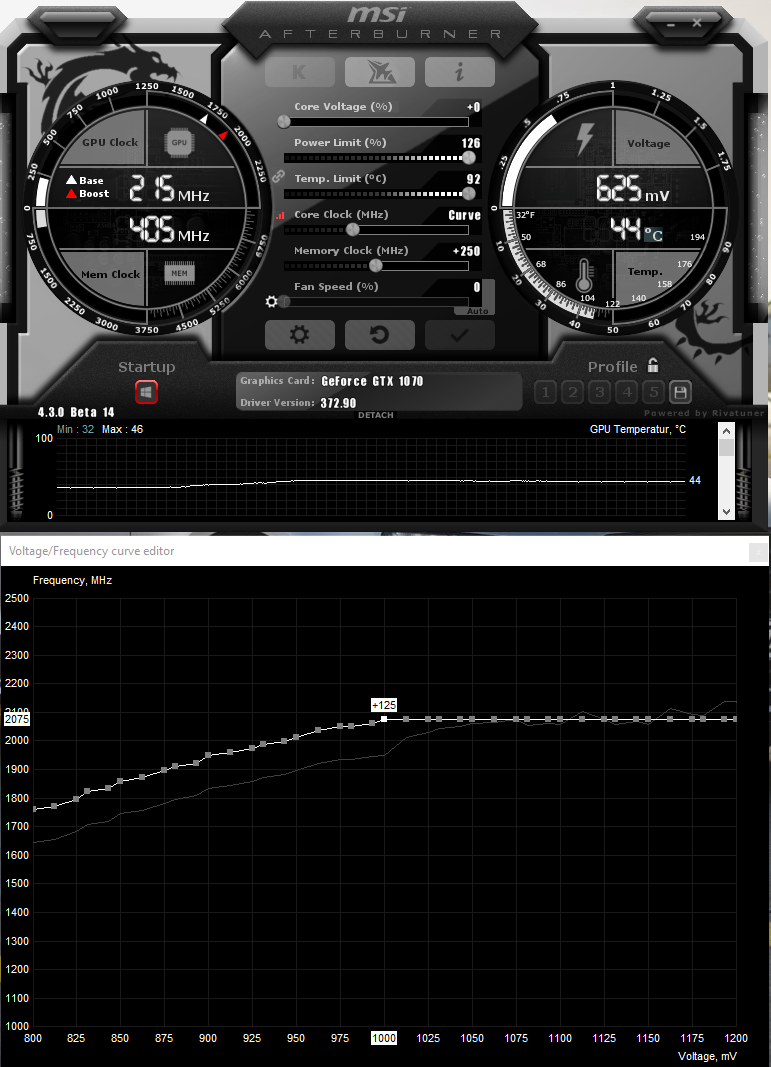Click the Core Clock slider handle
The image size is (771, 1067).
click(352, 230)
